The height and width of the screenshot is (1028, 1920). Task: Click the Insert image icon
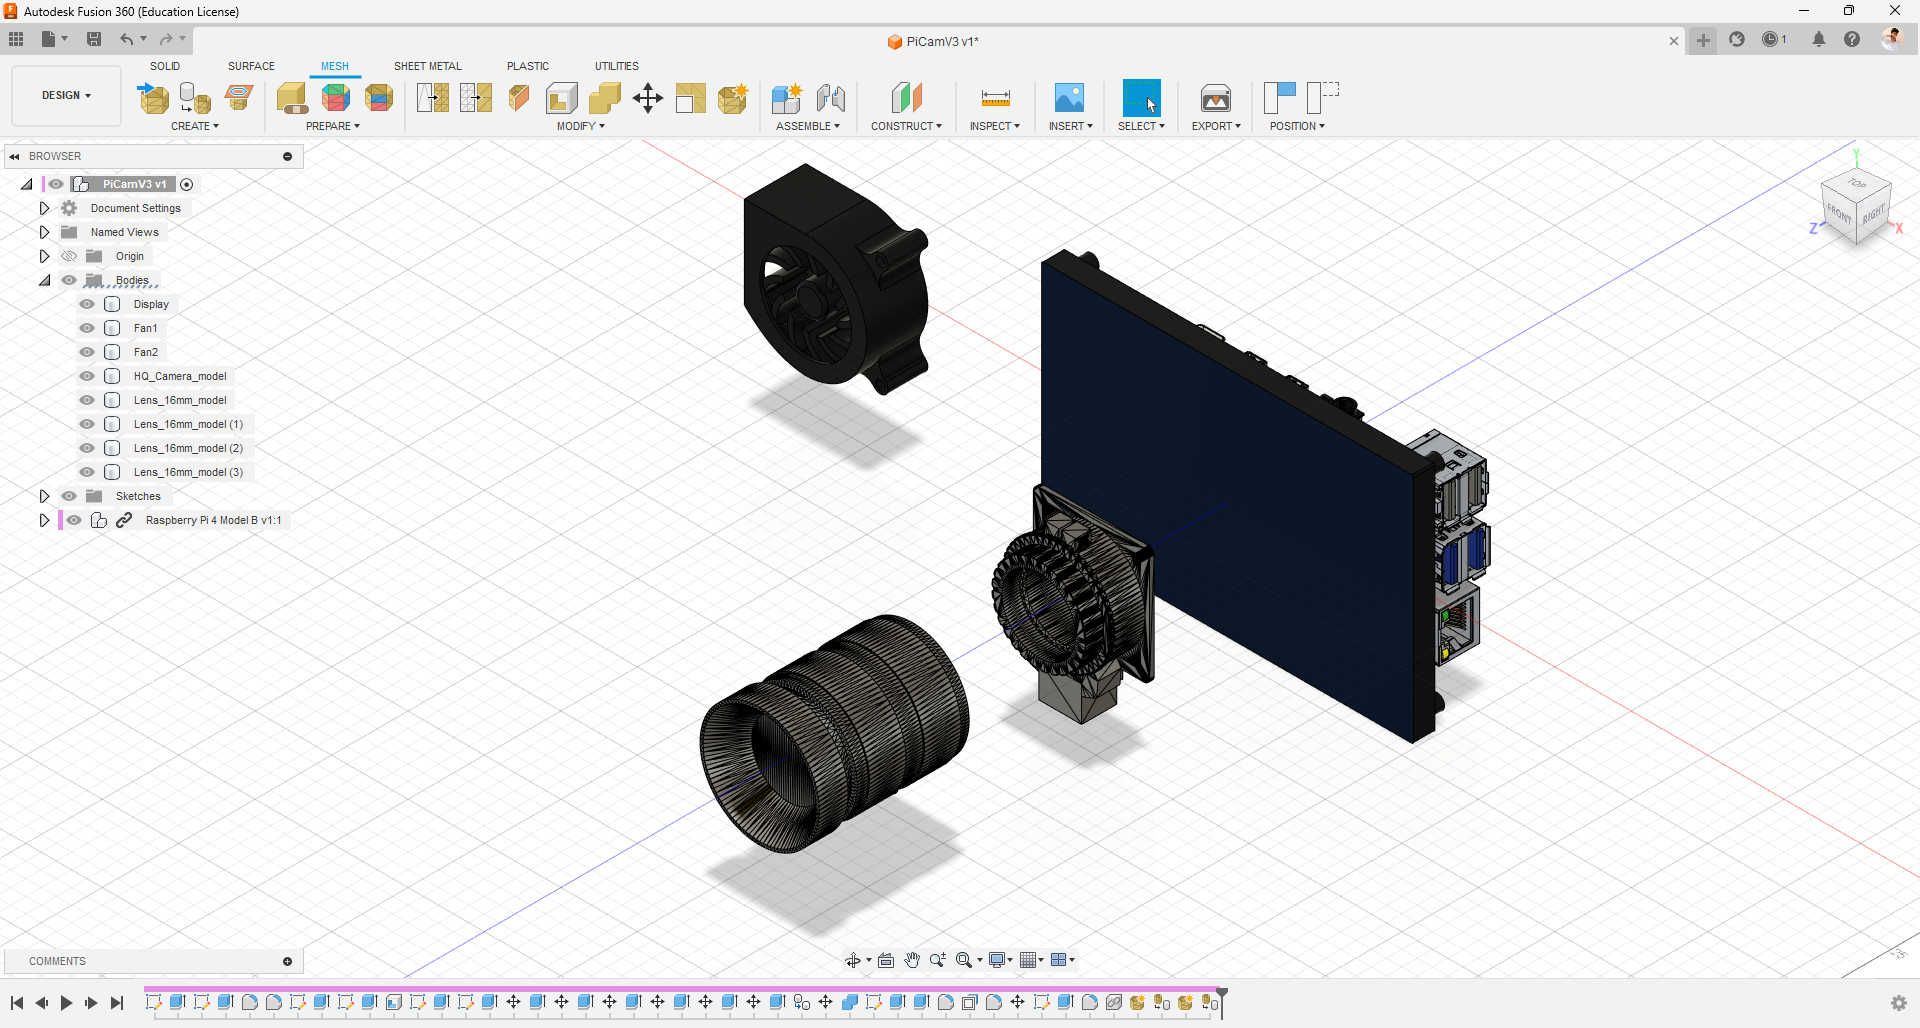click(1070, 98)
